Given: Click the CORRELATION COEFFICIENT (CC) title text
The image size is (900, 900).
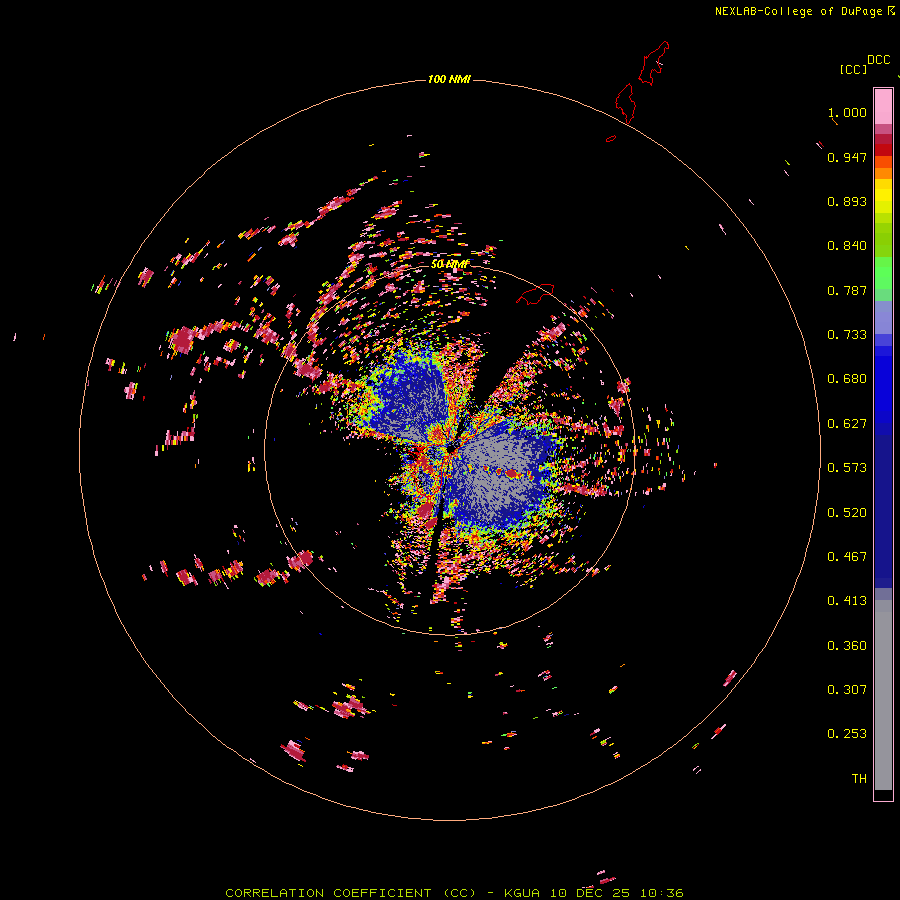Looking at the screenshot, I should pos(350,893).
